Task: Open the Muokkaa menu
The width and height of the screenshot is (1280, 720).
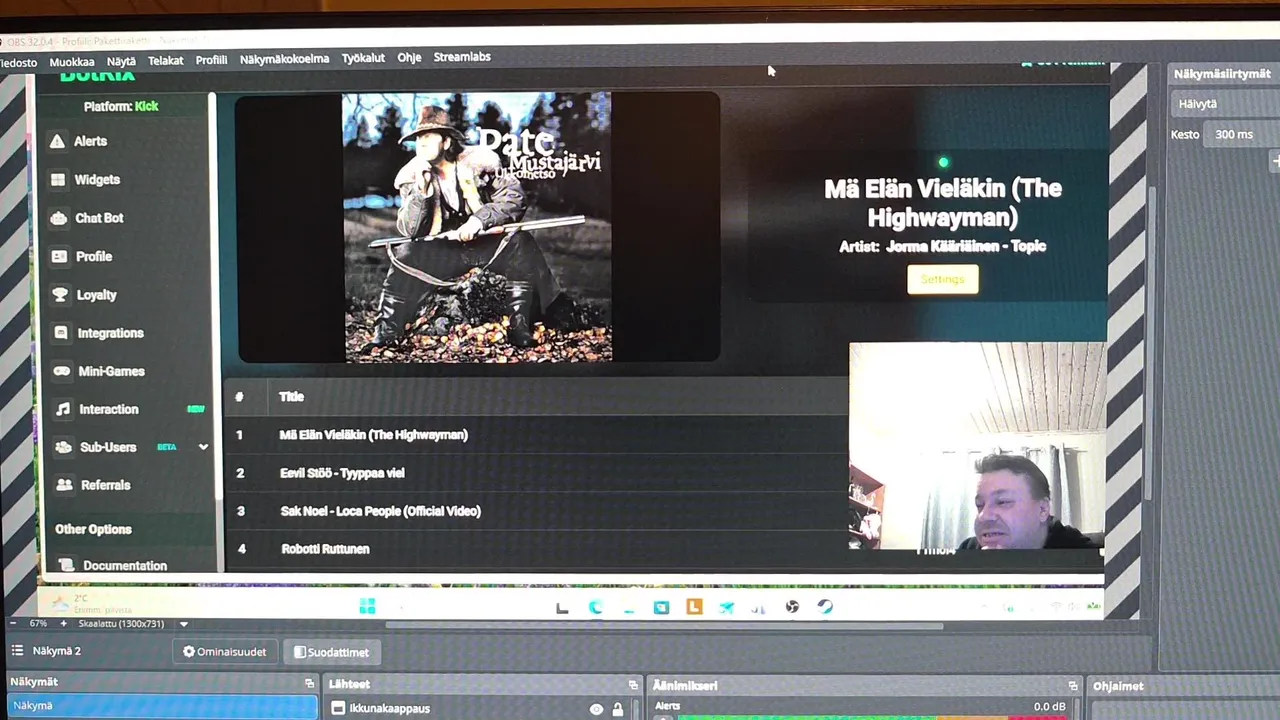Action: tap(72, 62)
